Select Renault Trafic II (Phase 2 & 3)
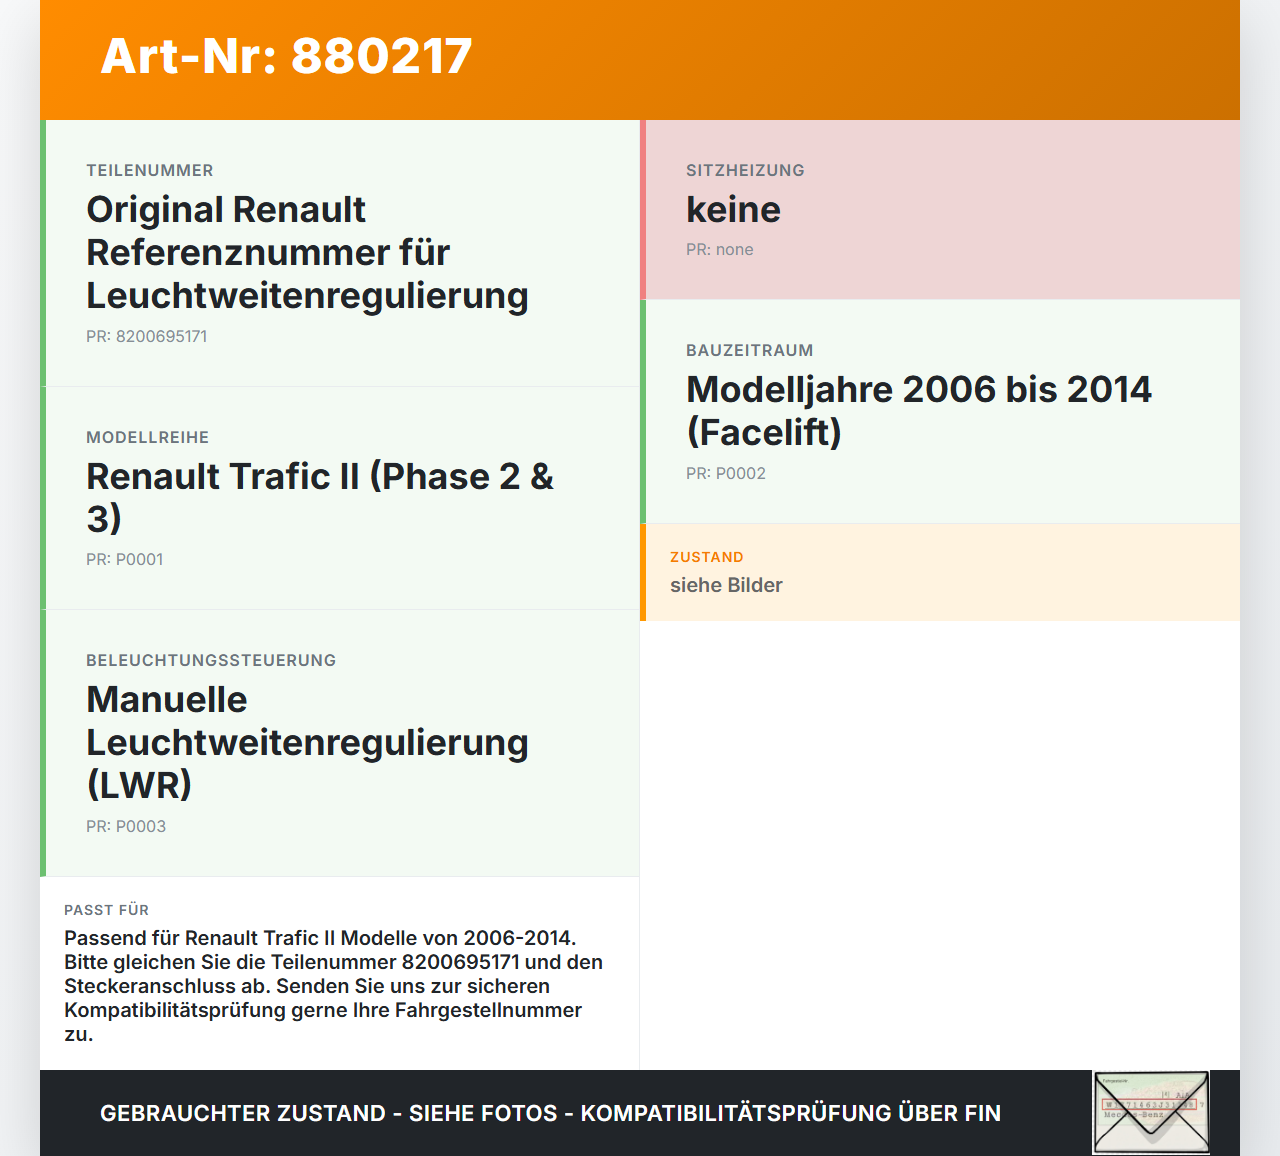The height and width of the screenshot is (1156, 1280). [320, 497]
